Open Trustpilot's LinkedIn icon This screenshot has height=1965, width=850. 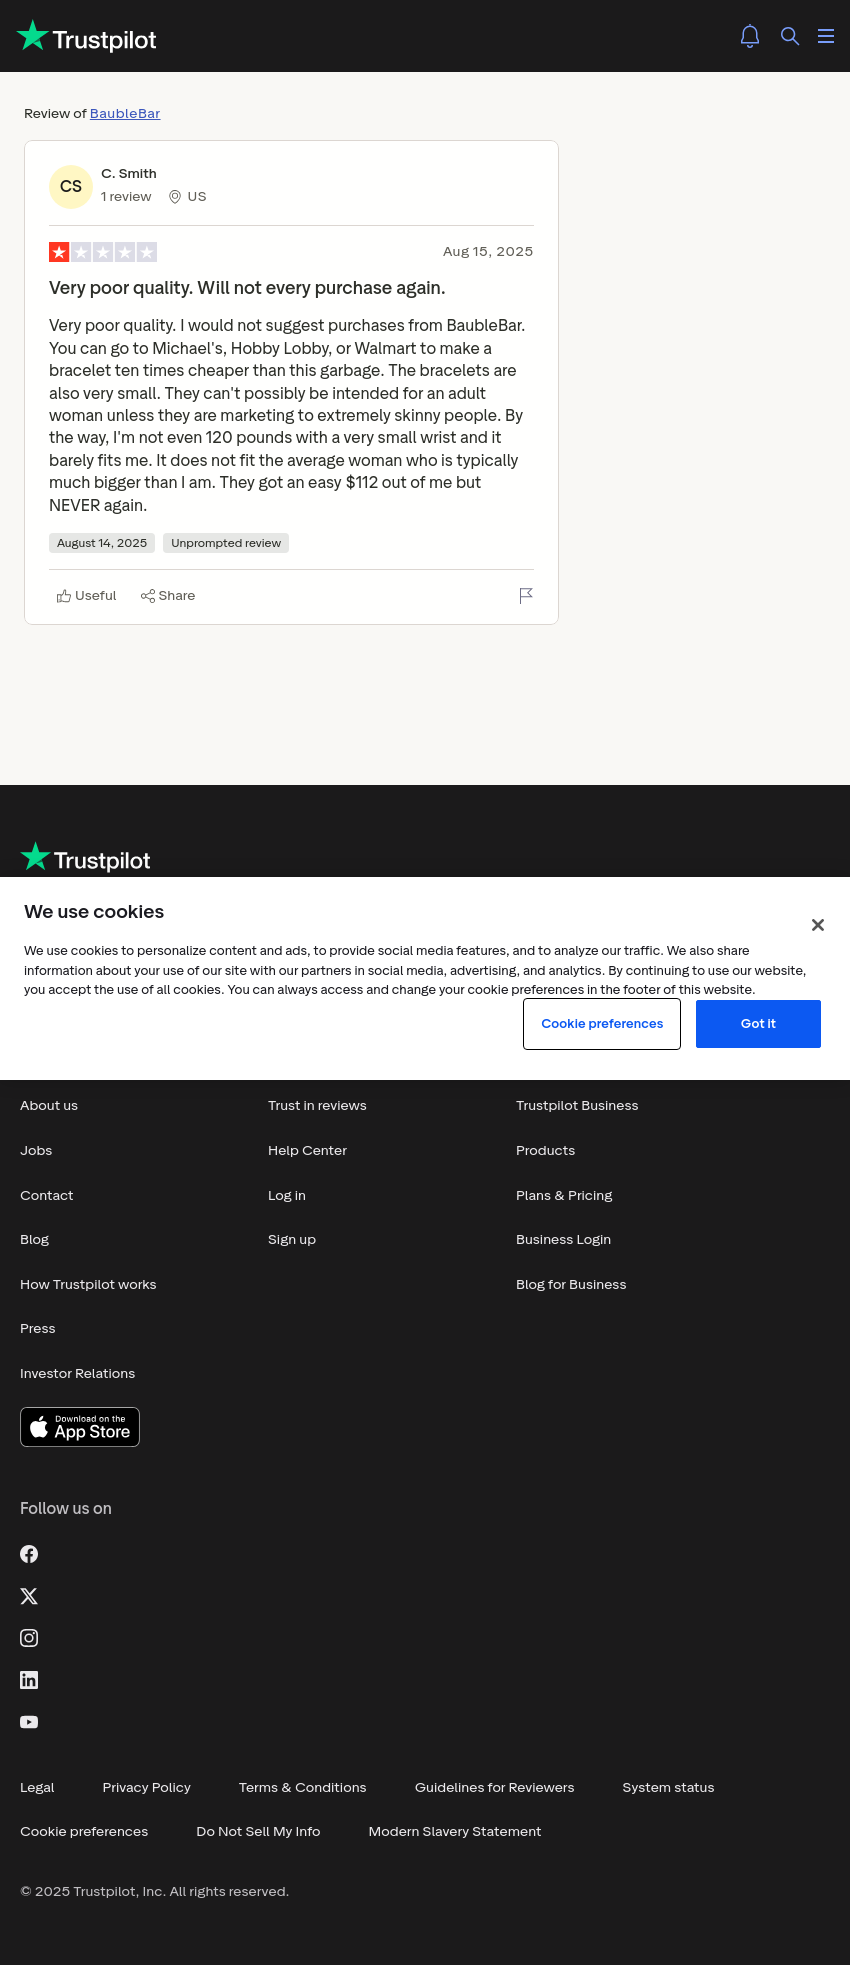point(29,1680)
